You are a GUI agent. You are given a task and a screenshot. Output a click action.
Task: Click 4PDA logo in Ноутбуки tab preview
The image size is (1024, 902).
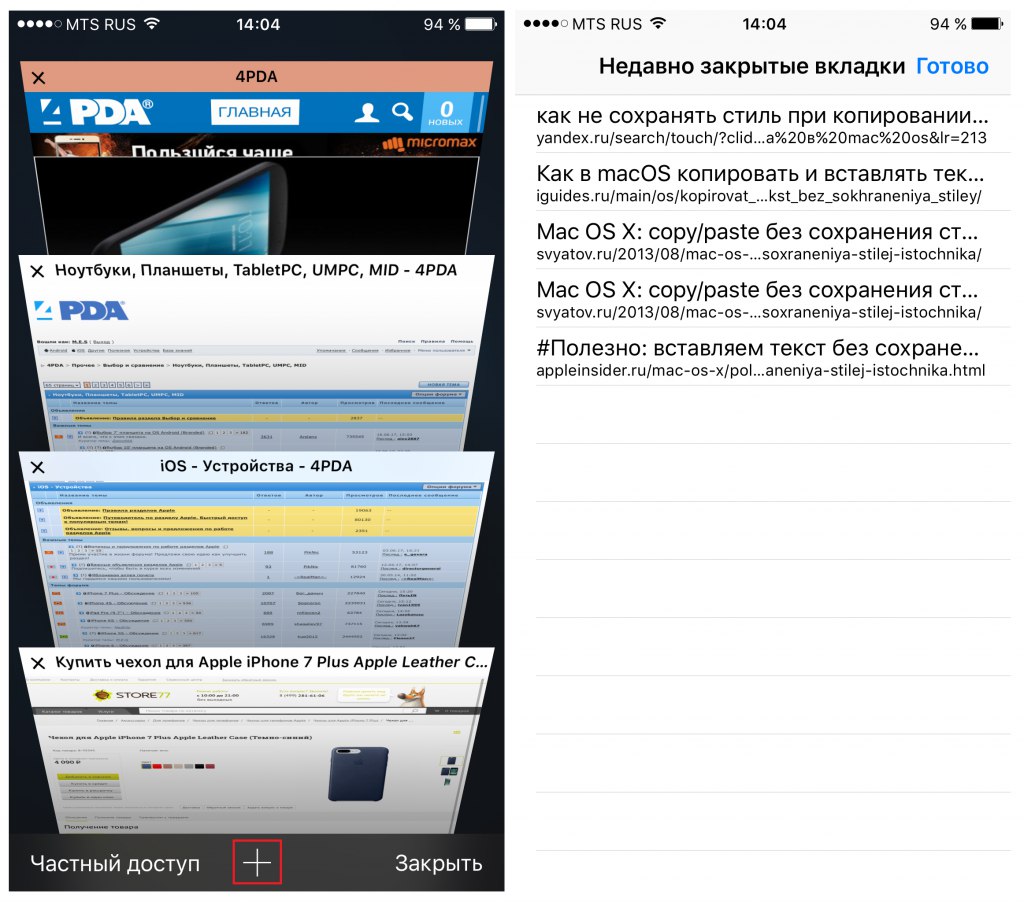click(80, 310)
